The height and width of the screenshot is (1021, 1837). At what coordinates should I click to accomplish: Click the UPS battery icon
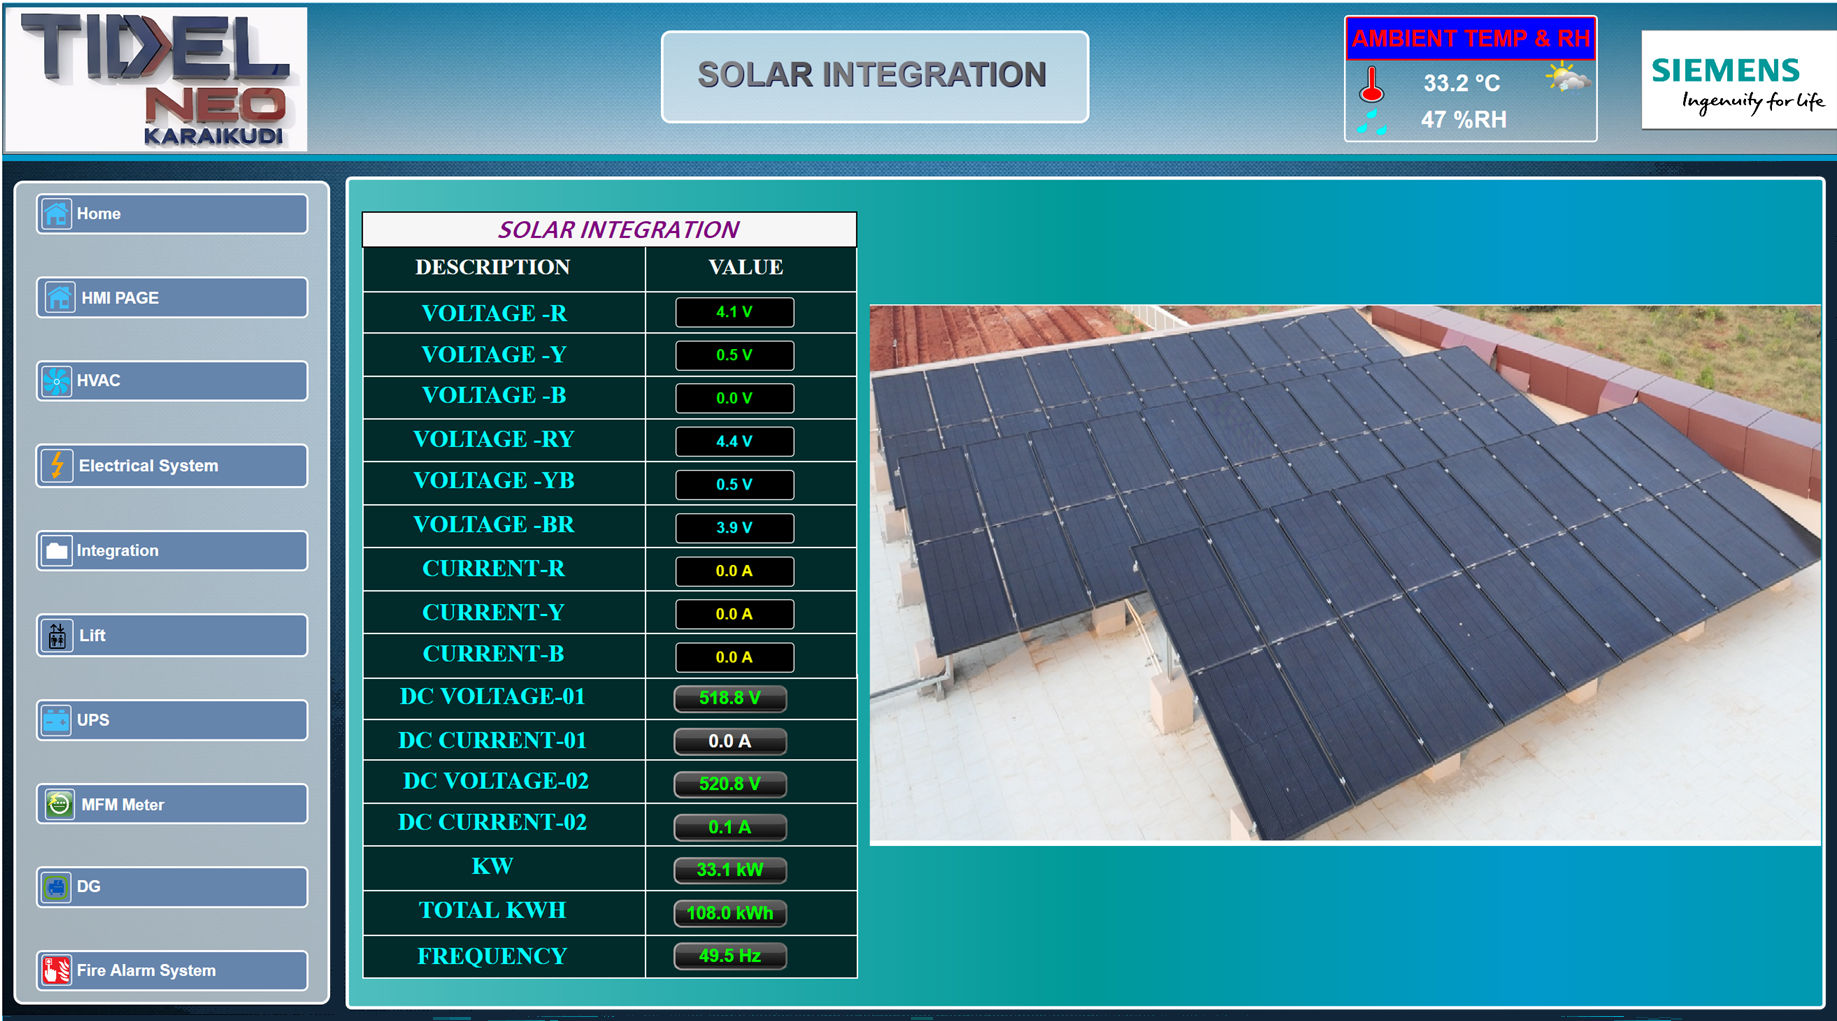(x=56, y=720)
